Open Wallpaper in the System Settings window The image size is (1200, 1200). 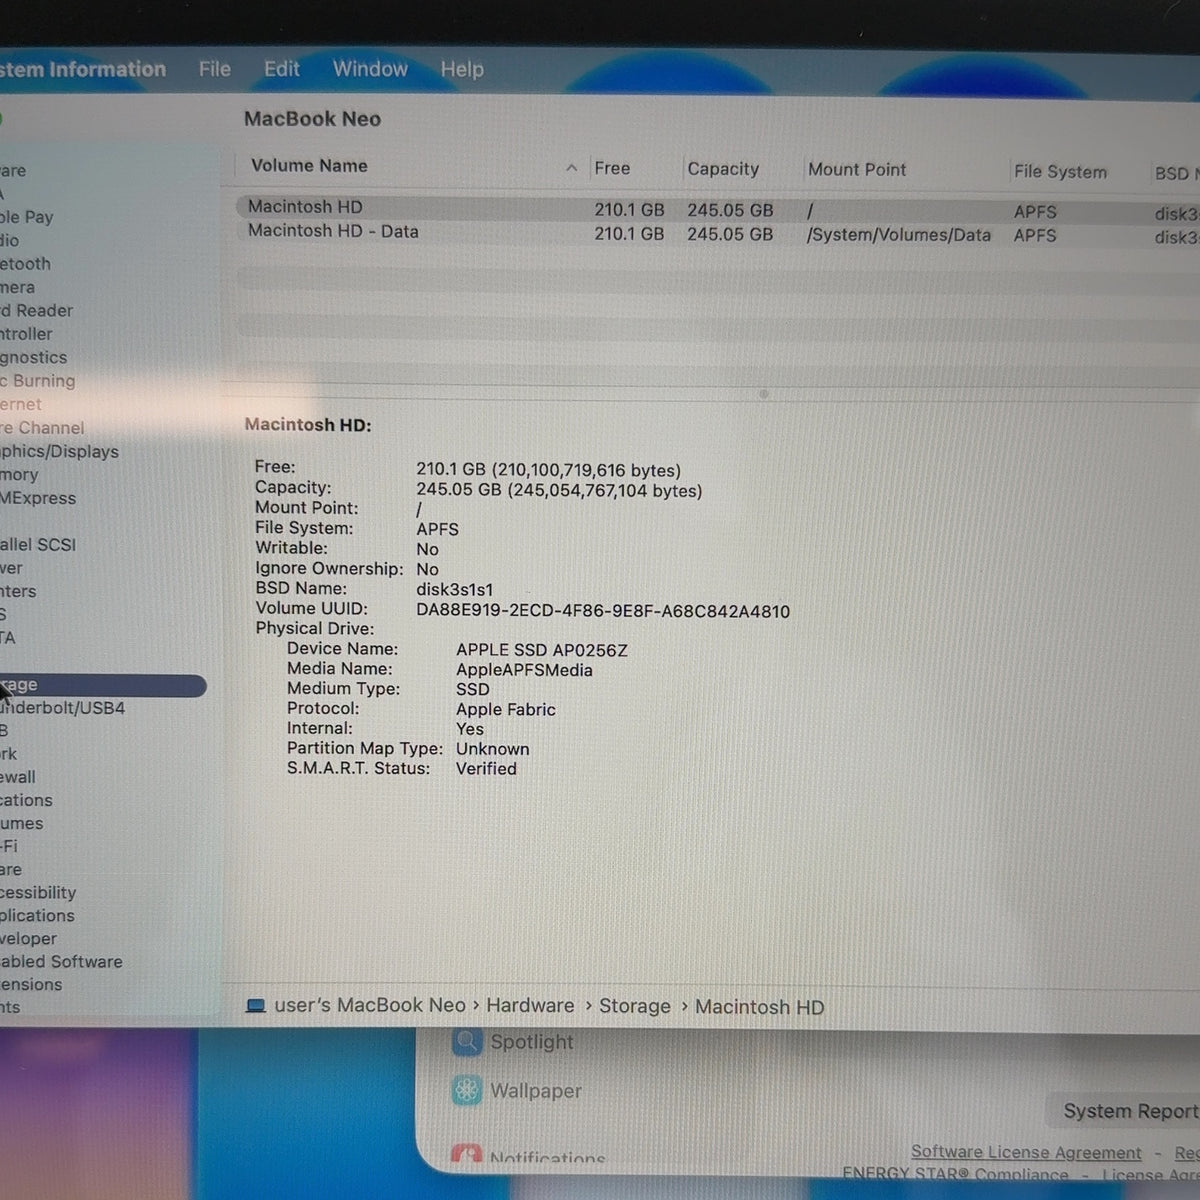click(517, 1091)
